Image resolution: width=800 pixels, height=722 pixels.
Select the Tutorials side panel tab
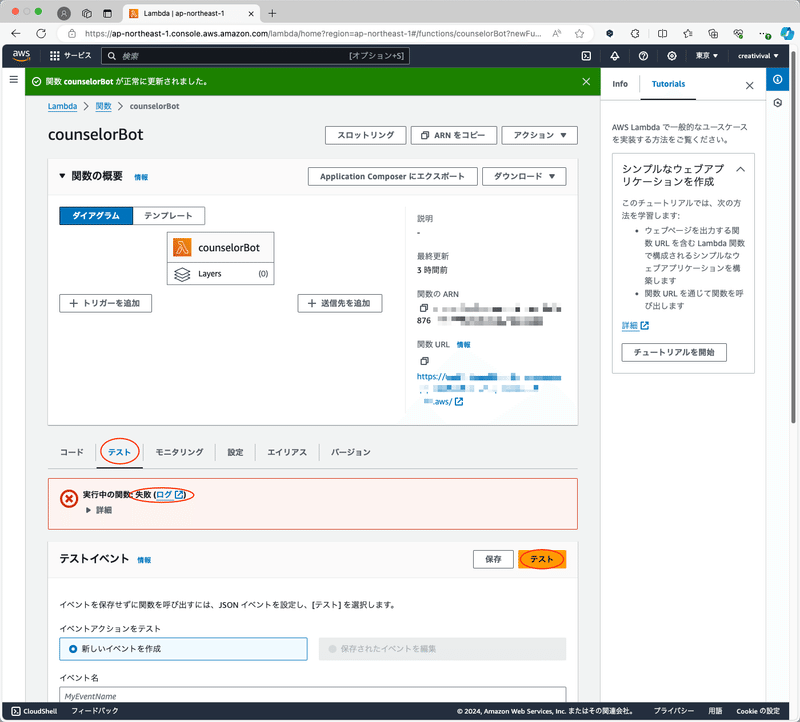(x=668, y=84)
